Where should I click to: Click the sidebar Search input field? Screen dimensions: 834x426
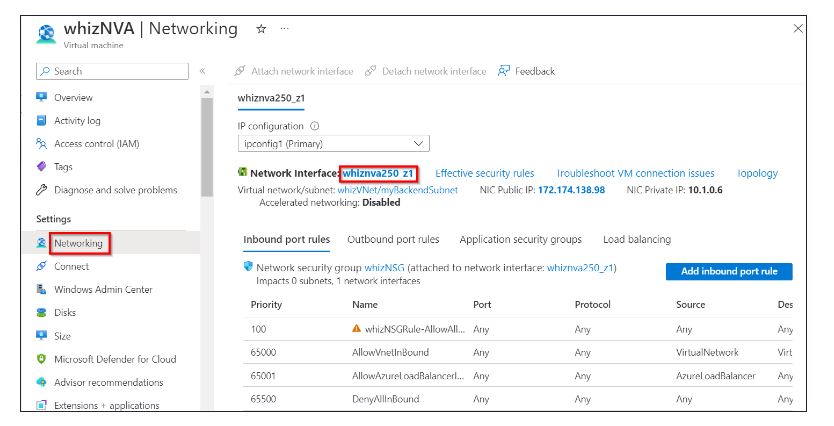112,71
